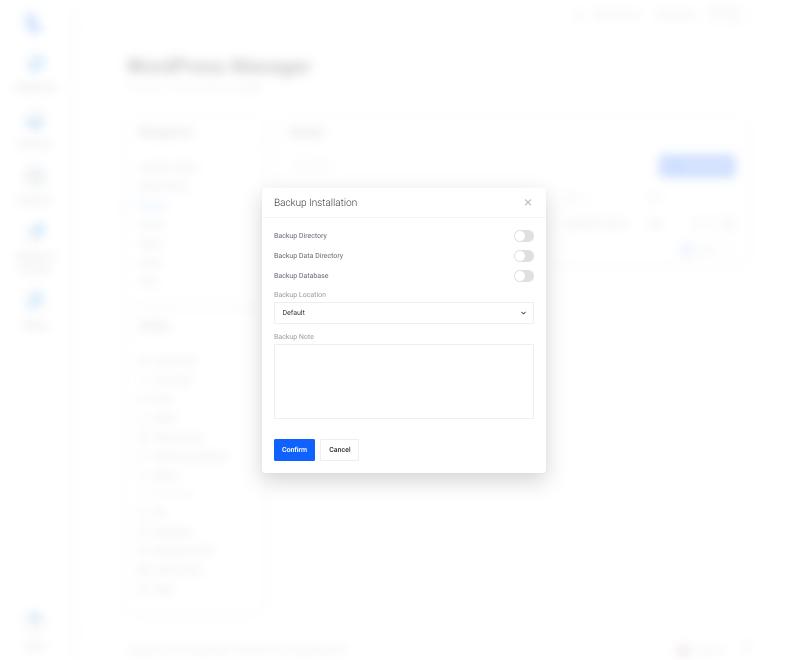808x660 pixels.
Task: Enable the Backup Data Directory toggle
Action: coord(524,256)
